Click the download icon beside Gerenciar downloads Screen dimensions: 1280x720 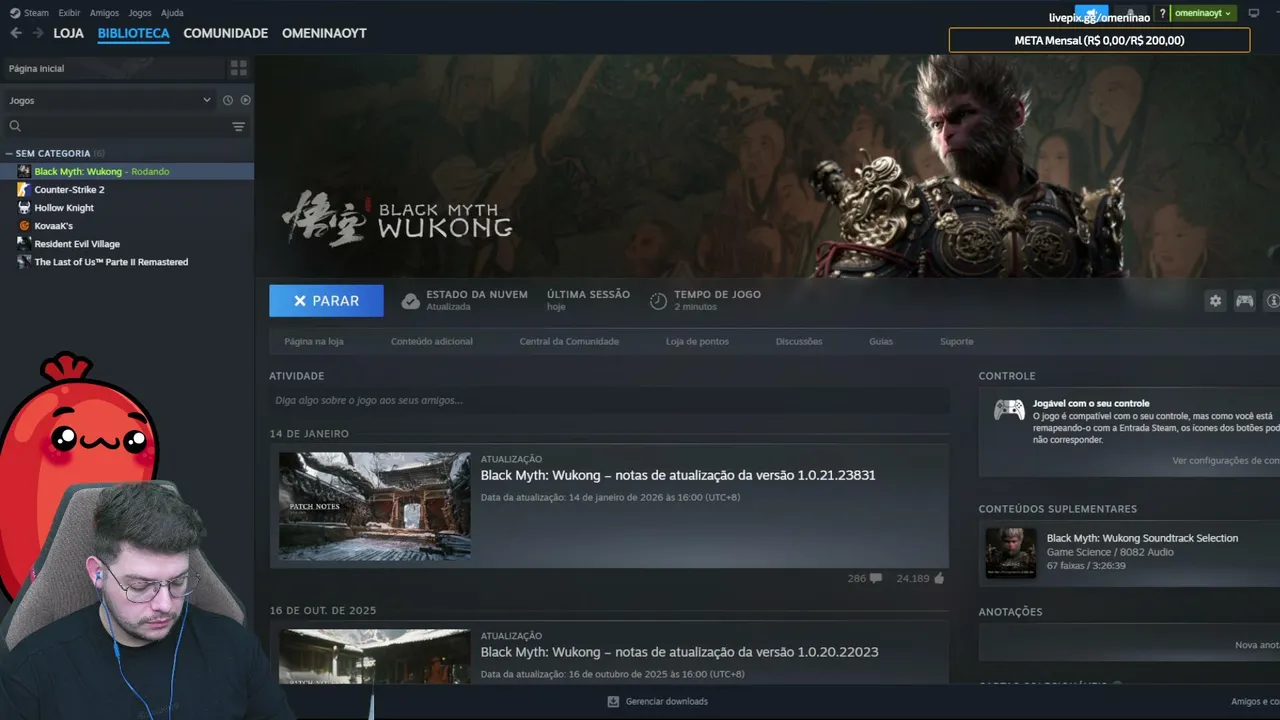point(613,701)
